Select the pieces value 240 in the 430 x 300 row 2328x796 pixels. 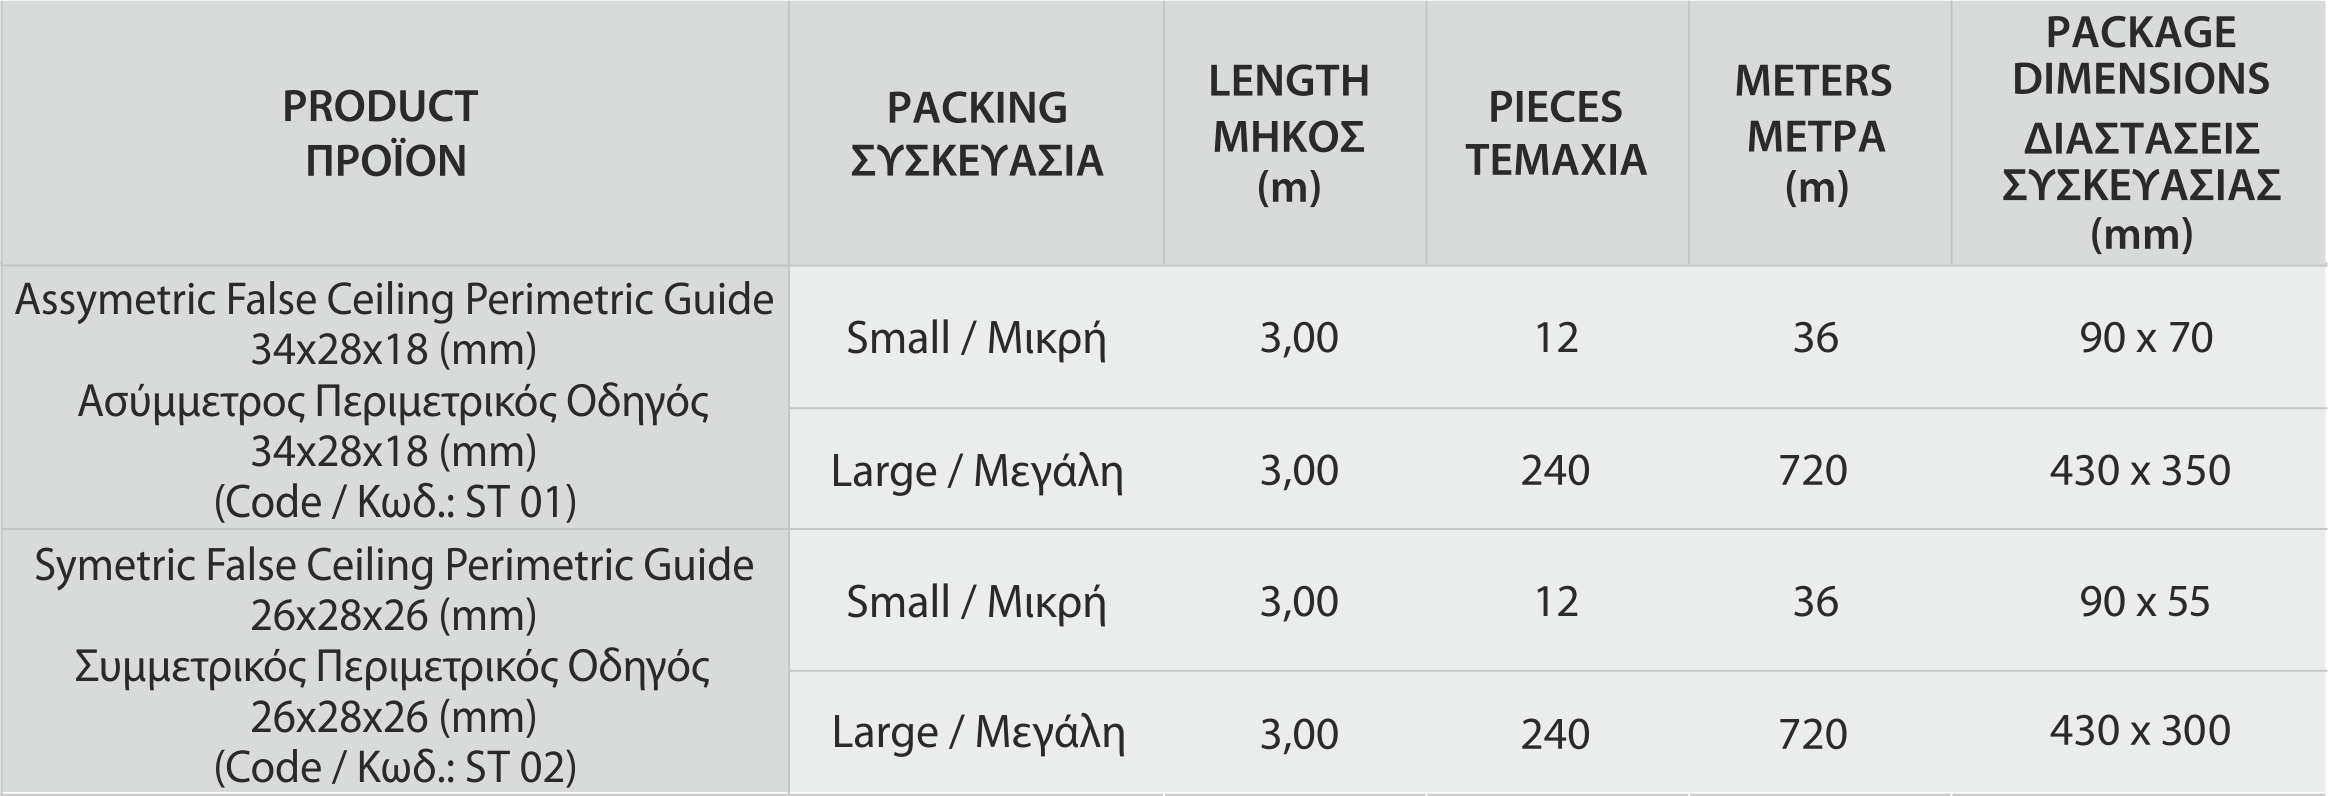pyautogui.click(x=1555, y=734)
